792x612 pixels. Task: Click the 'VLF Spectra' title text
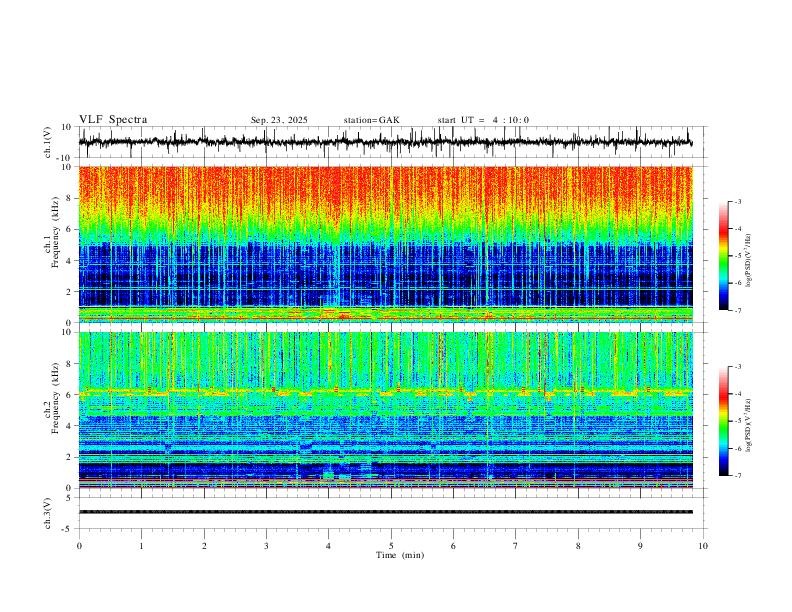tap(113, 120)
